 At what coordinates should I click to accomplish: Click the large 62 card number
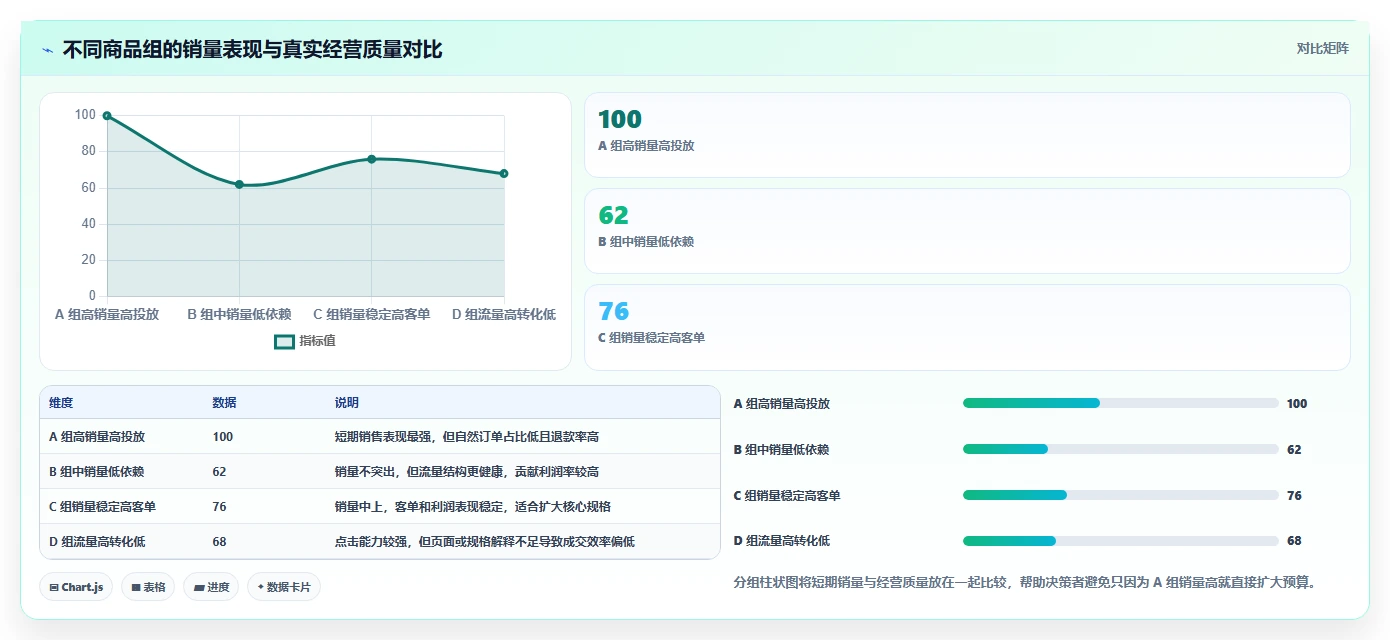tap(613, 216)
